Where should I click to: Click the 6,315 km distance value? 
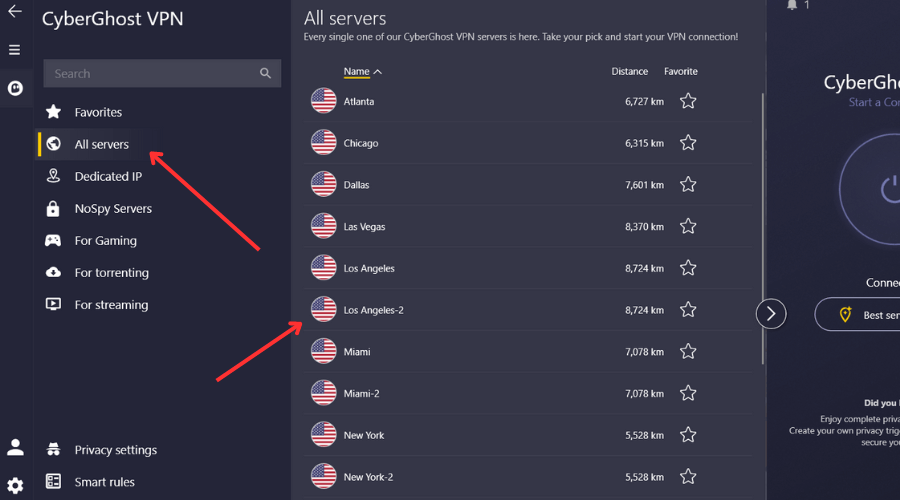pos(645,143)
